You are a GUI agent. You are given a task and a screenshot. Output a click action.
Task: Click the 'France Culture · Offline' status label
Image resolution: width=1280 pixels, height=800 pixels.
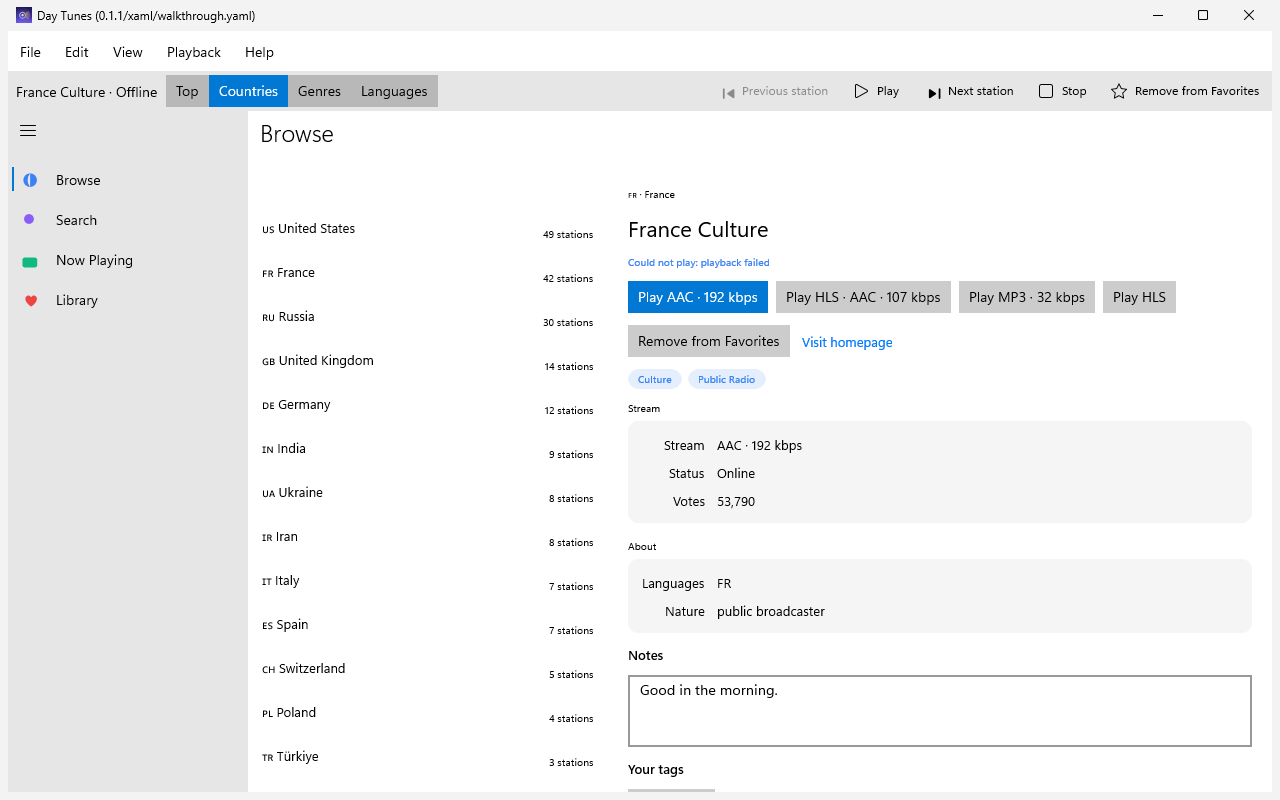pyautogui.click(x=87, y=92)
